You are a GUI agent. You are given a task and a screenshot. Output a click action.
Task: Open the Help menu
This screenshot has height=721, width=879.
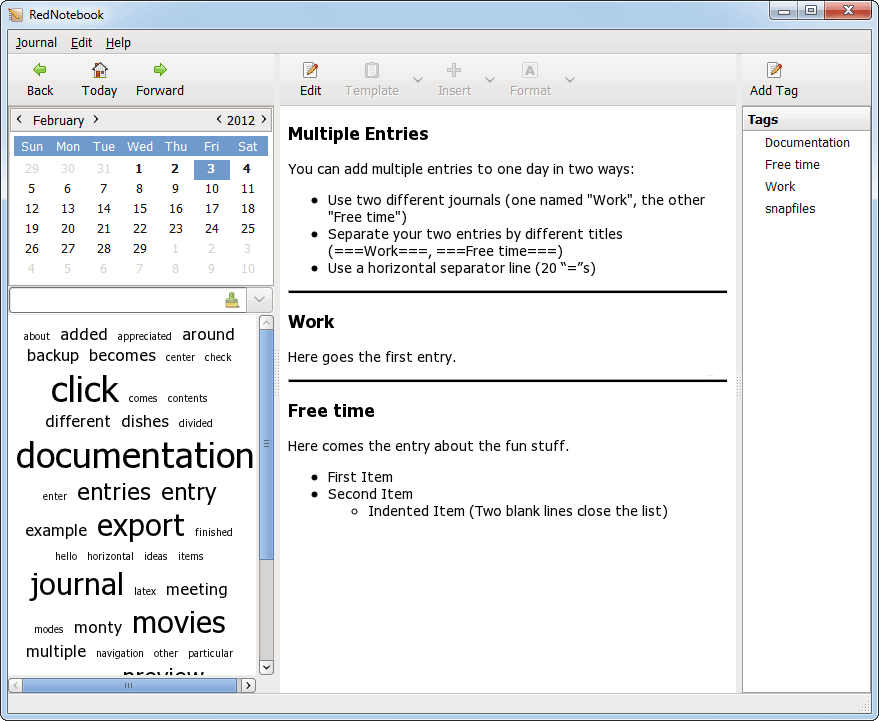tap(118, 43)
